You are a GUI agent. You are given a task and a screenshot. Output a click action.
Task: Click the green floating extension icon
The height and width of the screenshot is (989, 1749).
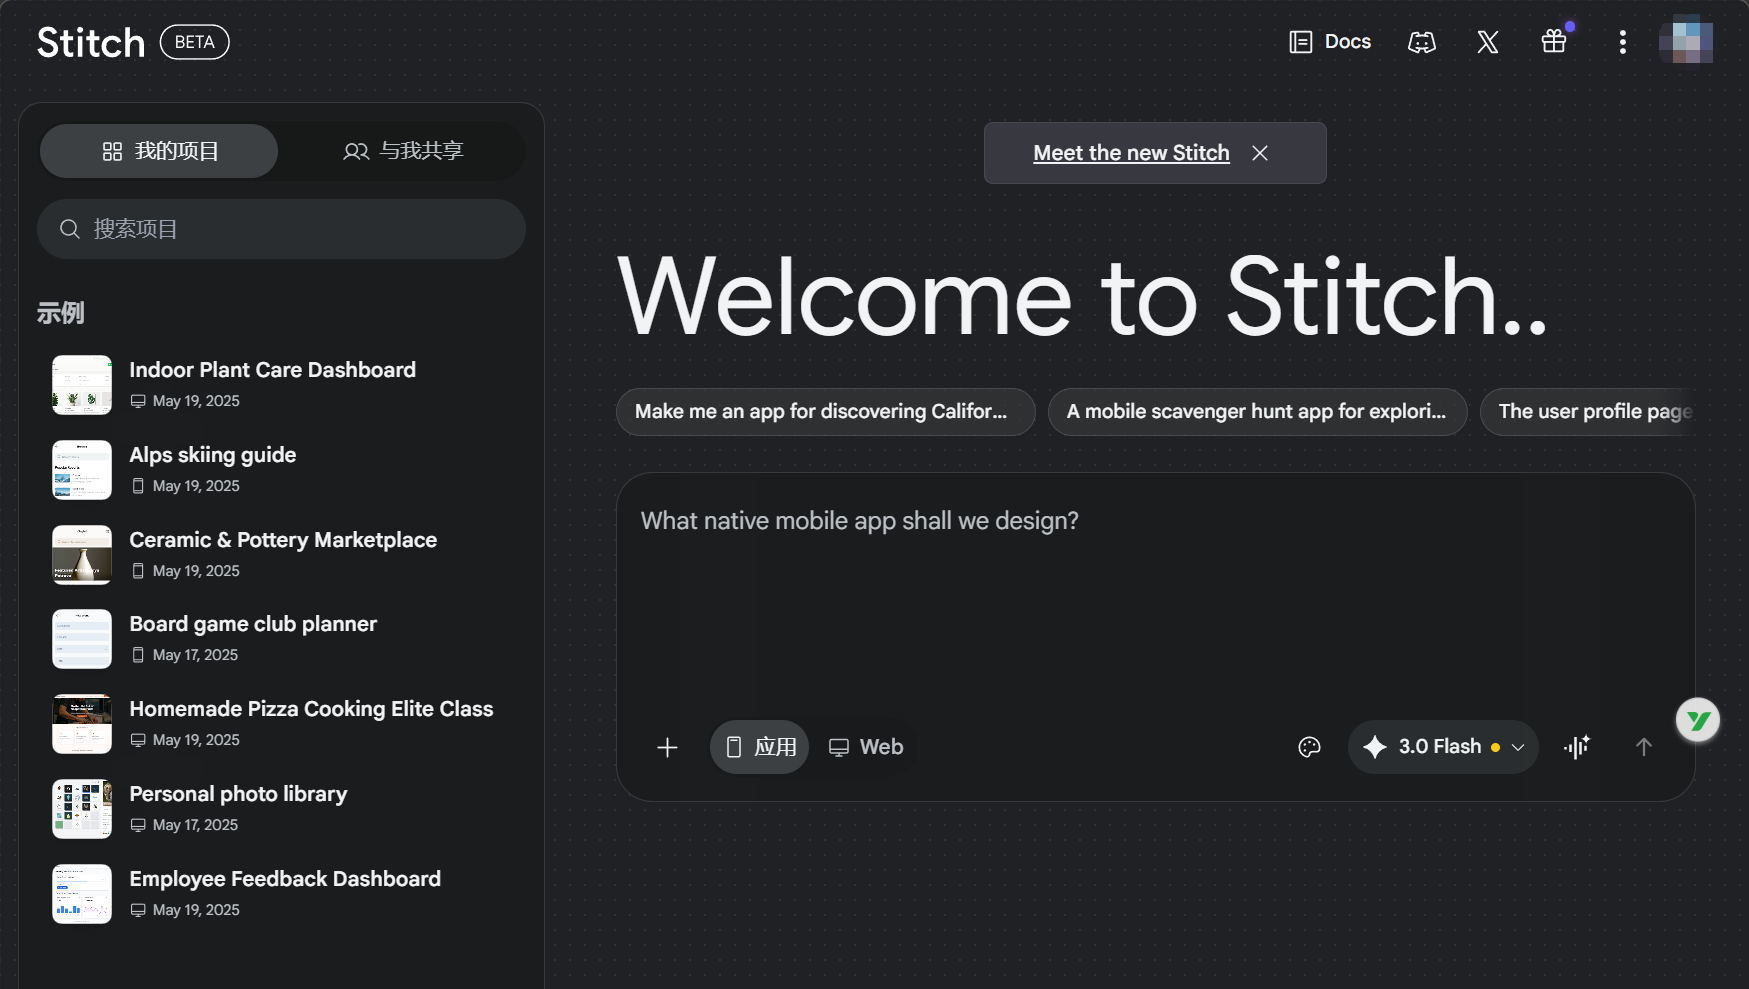click(1697, 720)
